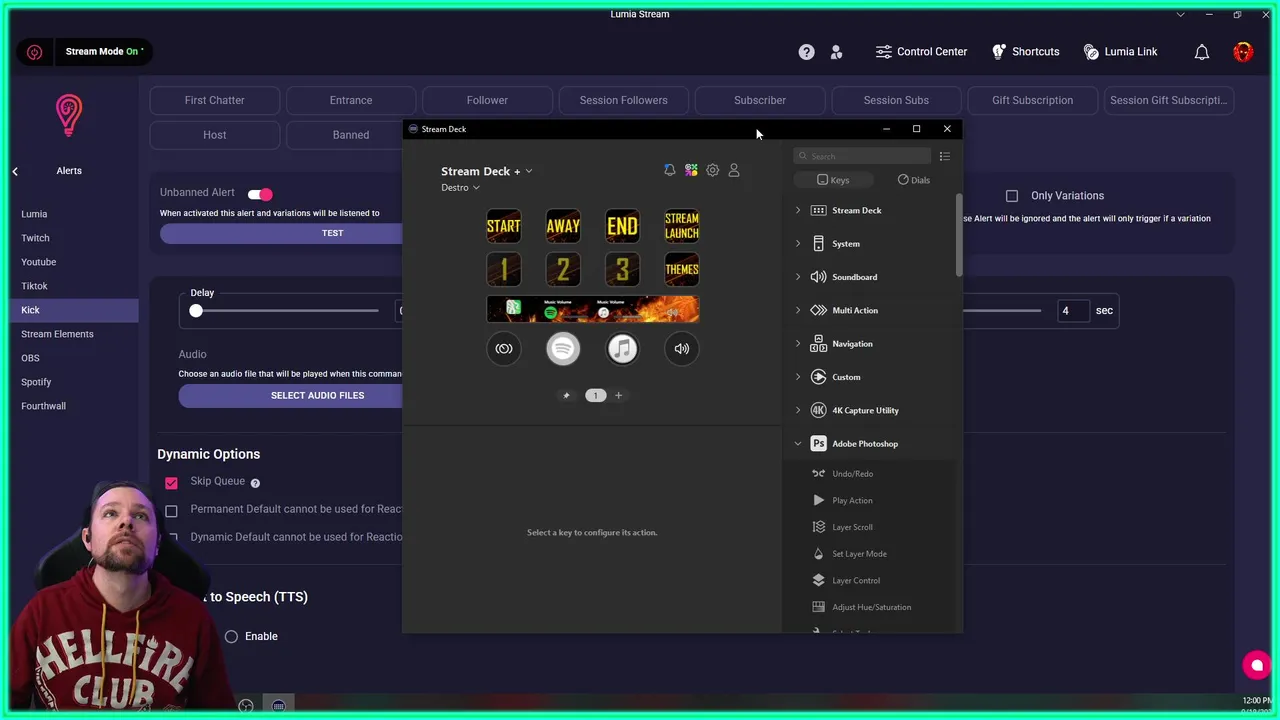This screenshot has height=720, width=1280.
Task: Switch to Keys view
Action: point(833,180)
